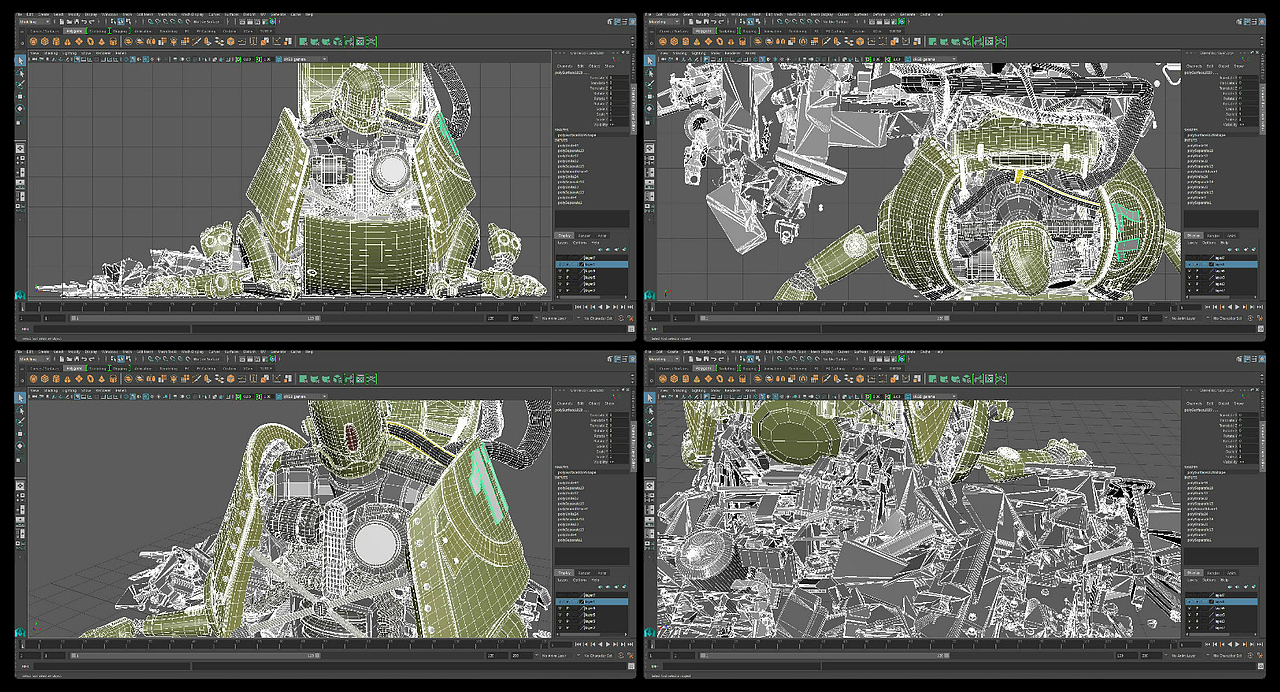
Task: Switch to Polygons shelf tab in top-left window
Action: [74, 31]
